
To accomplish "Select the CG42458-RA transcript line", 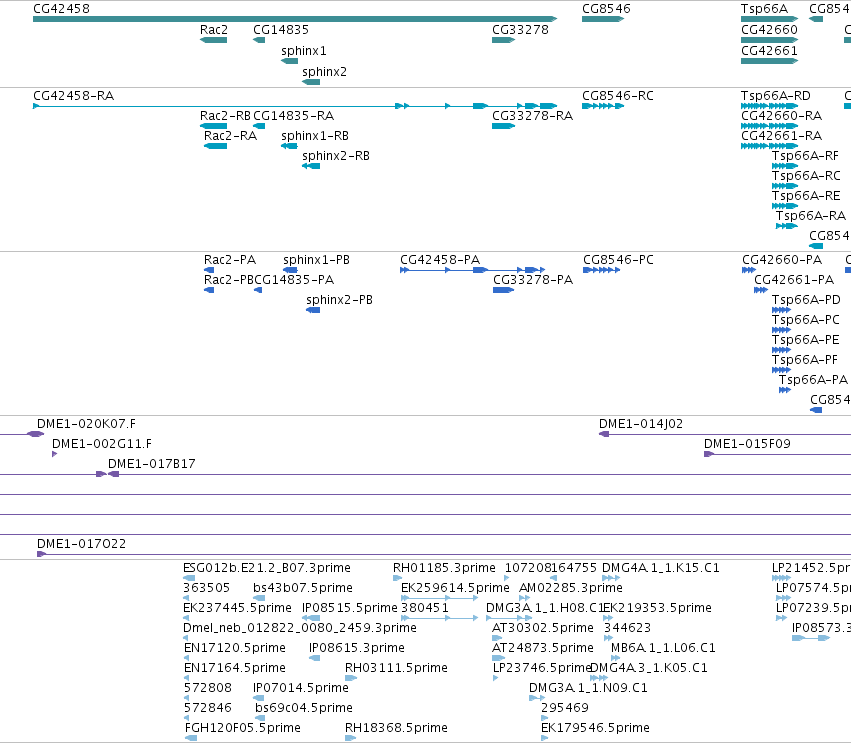I will 295,106.
